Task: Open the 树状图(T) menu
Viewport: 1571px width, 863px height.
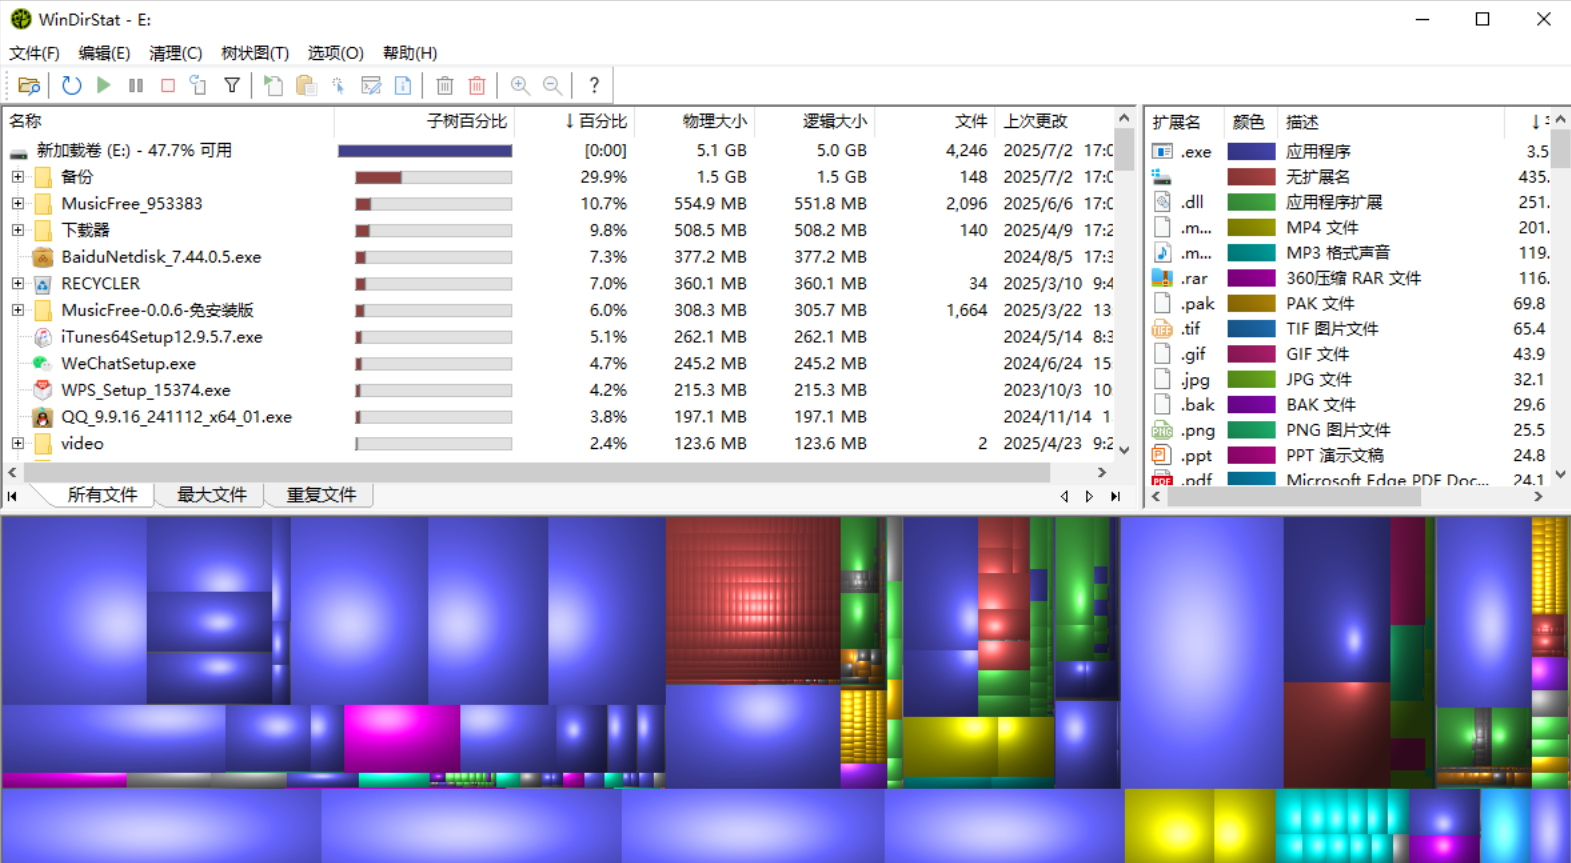Action: point(254,53)
